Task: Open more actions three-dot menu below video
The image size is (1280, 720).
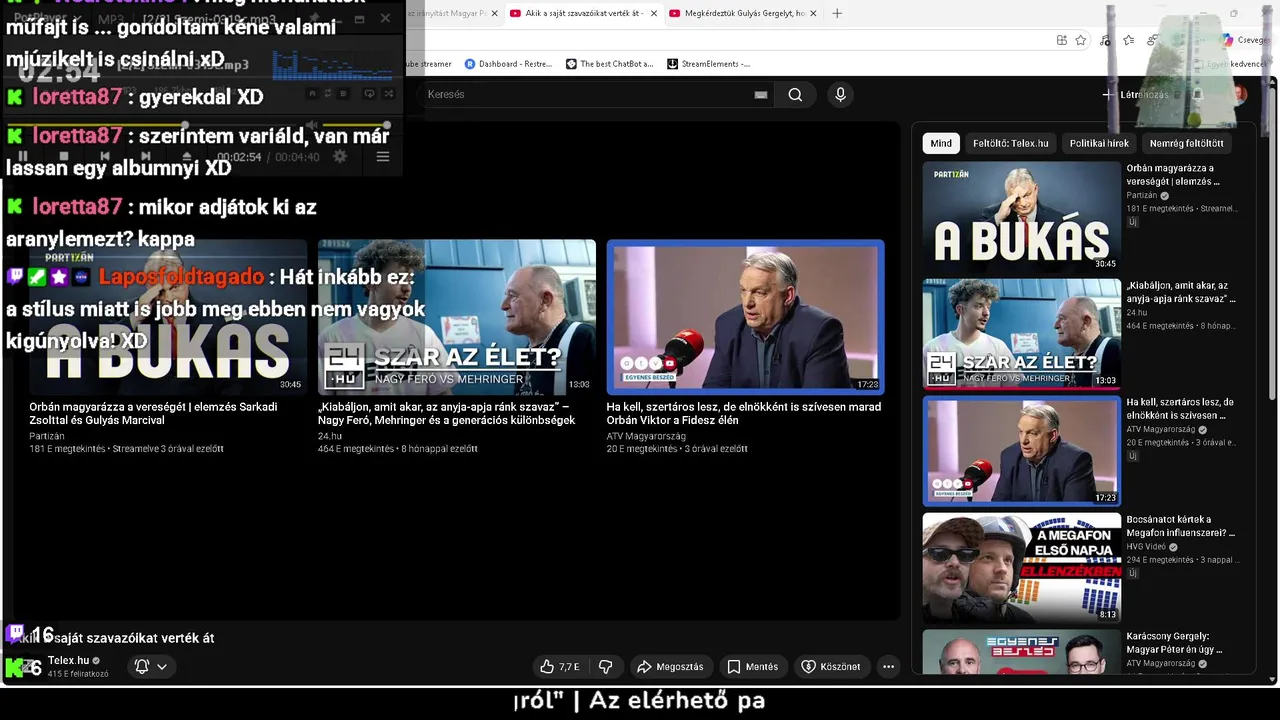Action: (888, 667)
